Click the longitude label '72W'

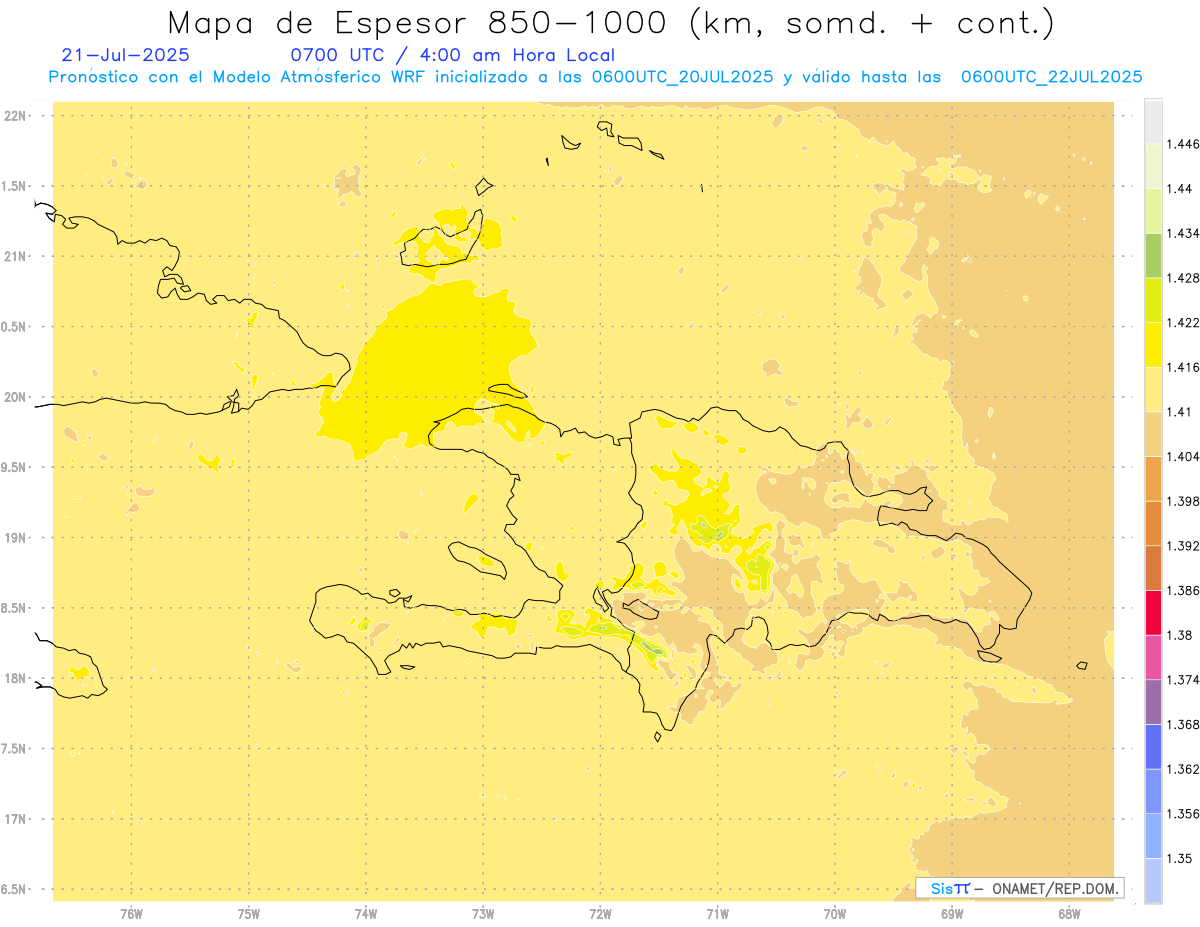coord(600,913)
